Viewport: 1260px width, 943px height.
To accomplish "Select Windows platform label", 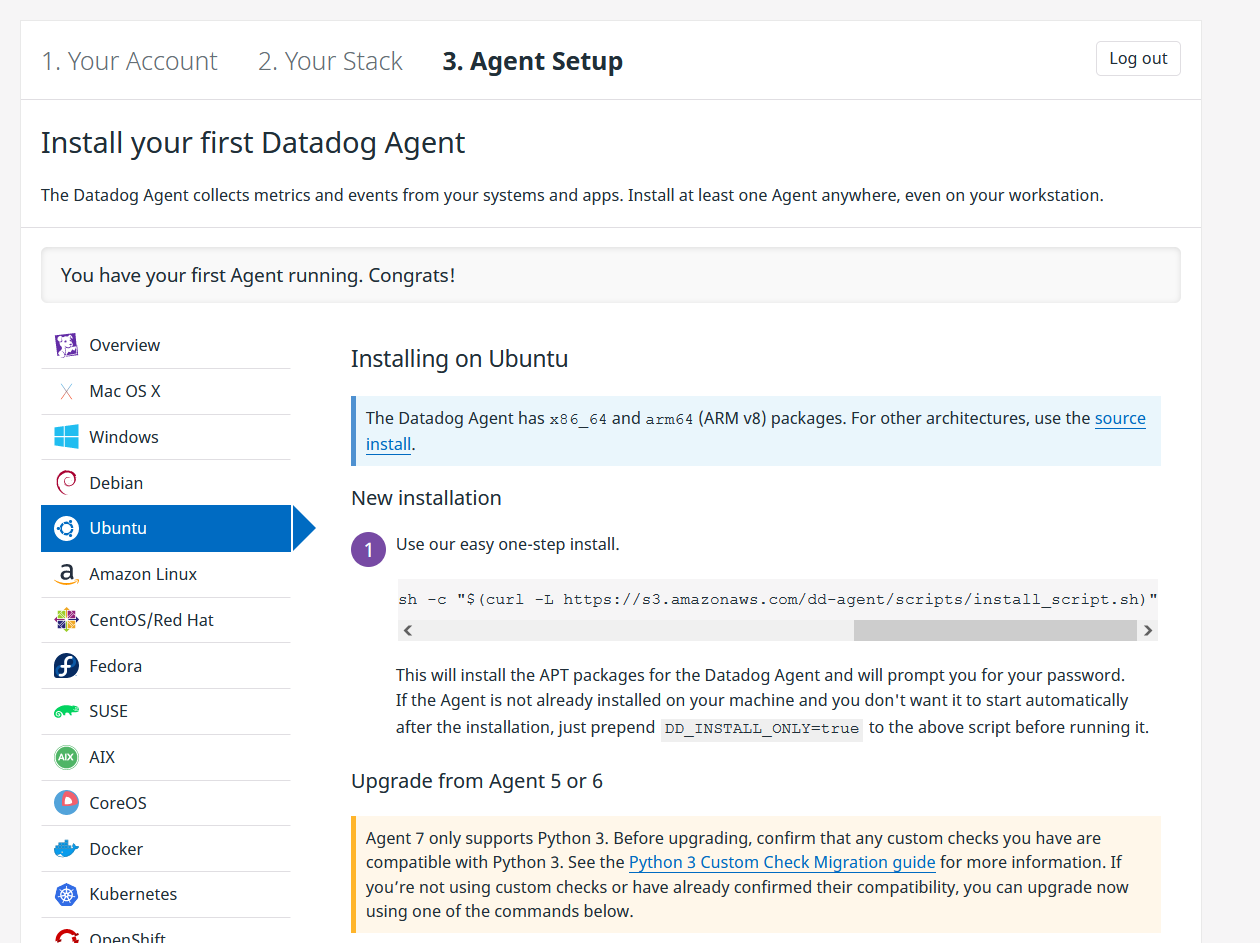I will (124, 437).
